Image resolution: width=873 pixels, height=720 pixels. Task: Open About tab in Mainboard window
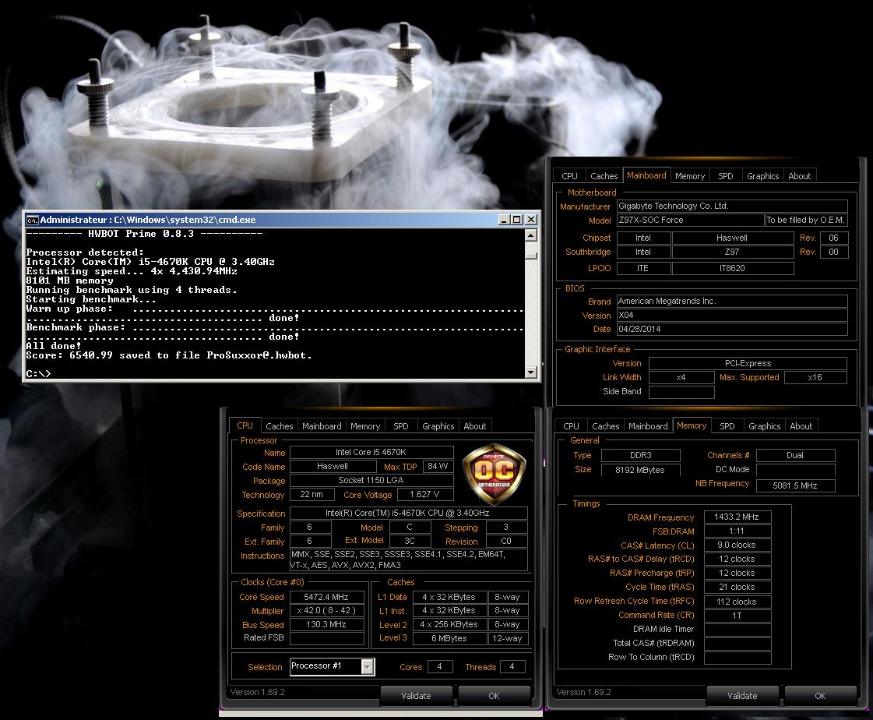pyautogui.click(x=800, y=176)
